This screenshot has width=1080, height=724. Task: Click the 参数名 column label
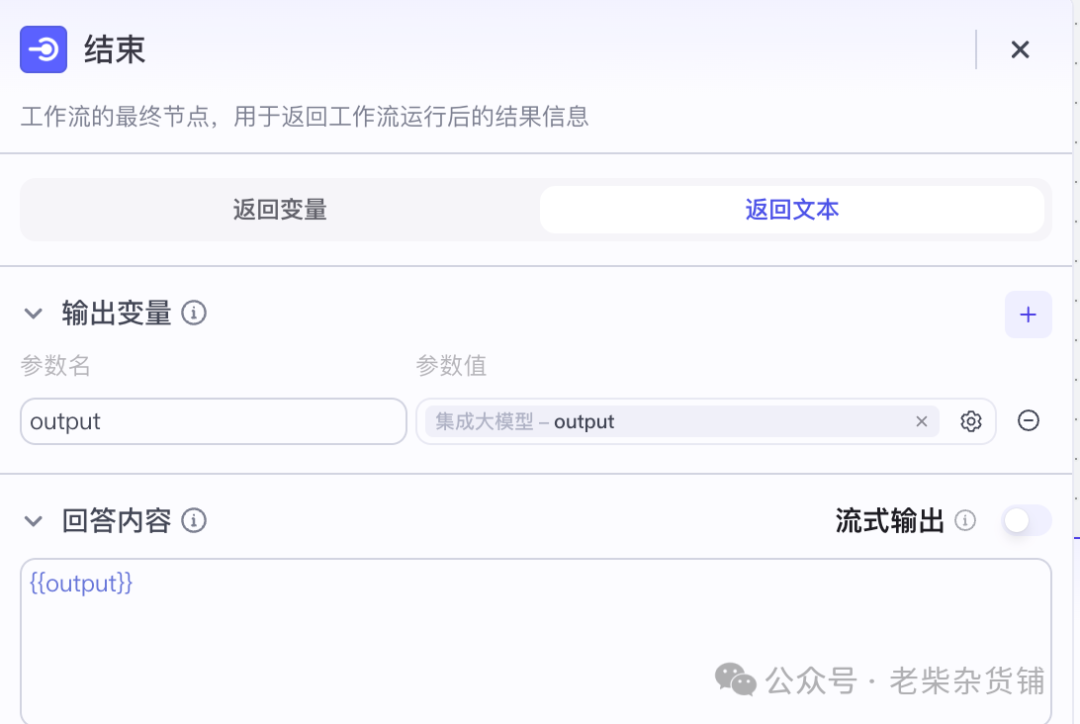tap(55, 366)
